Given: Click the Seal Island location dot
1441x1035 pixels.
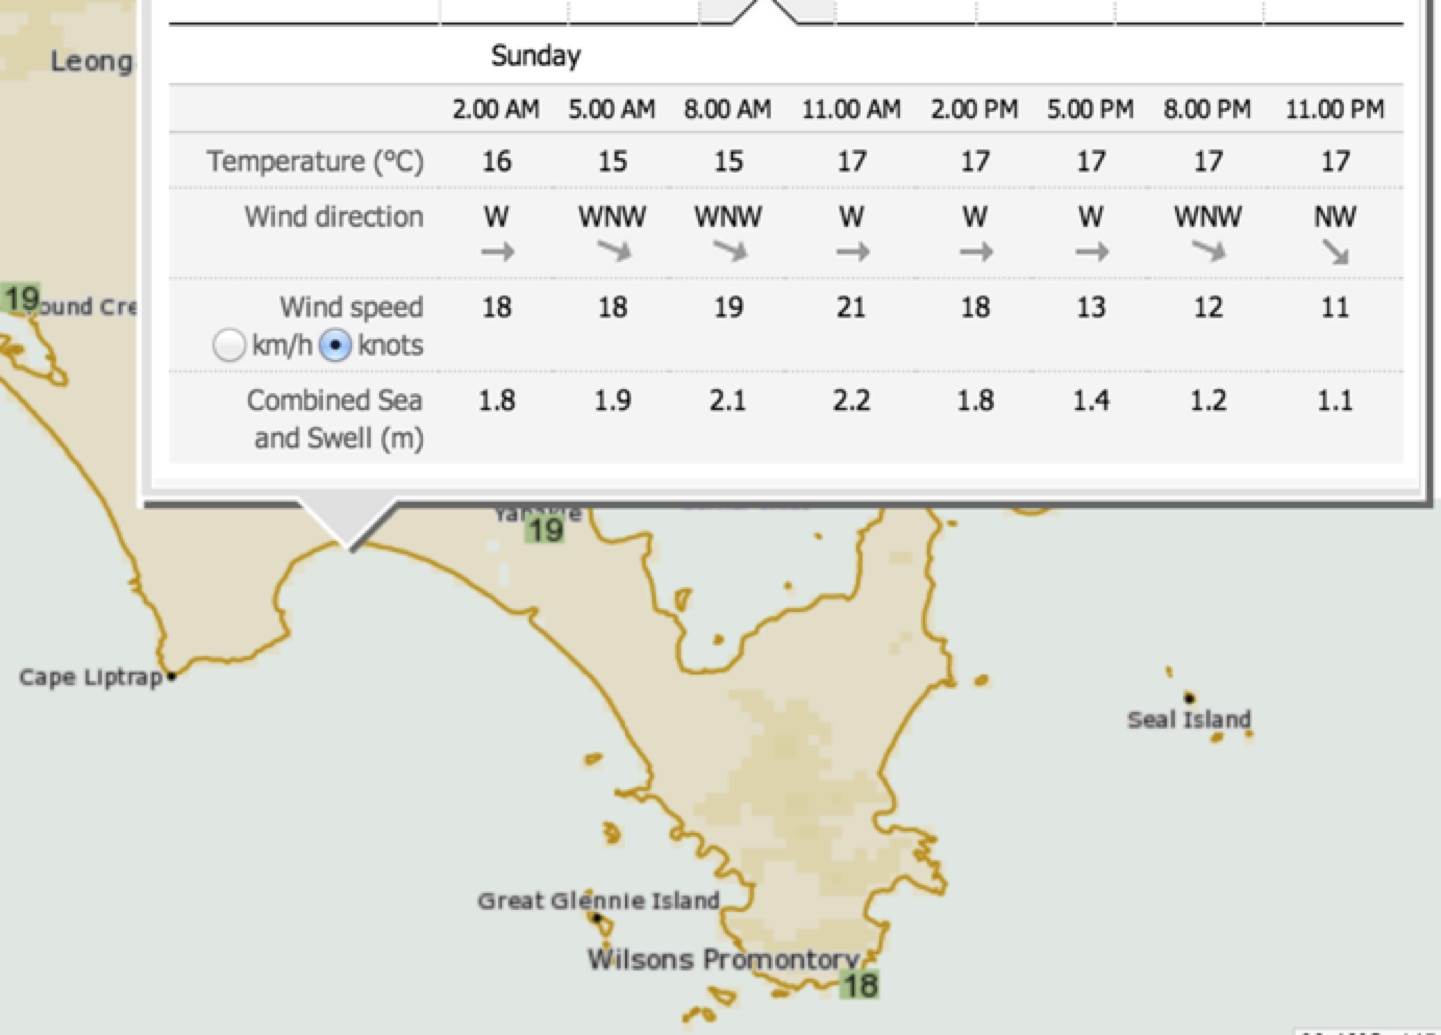Looking at the screenshot, I should 1189,697.
